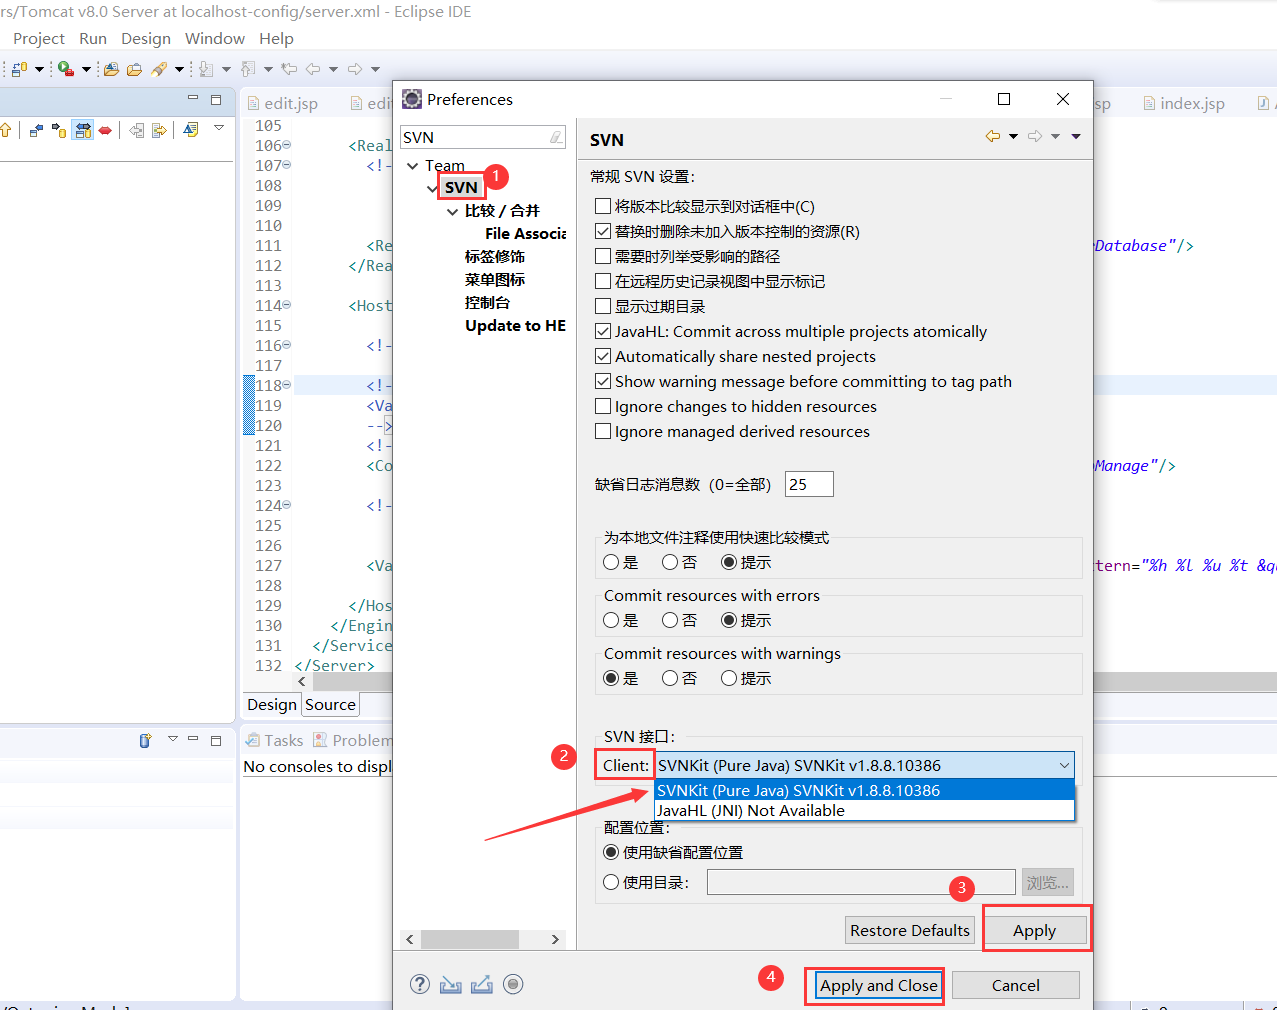The height and width of the screenshot is (1010, 1277).
Task: Open Run External Tools dropdown arrow
Action: point(86,69)
